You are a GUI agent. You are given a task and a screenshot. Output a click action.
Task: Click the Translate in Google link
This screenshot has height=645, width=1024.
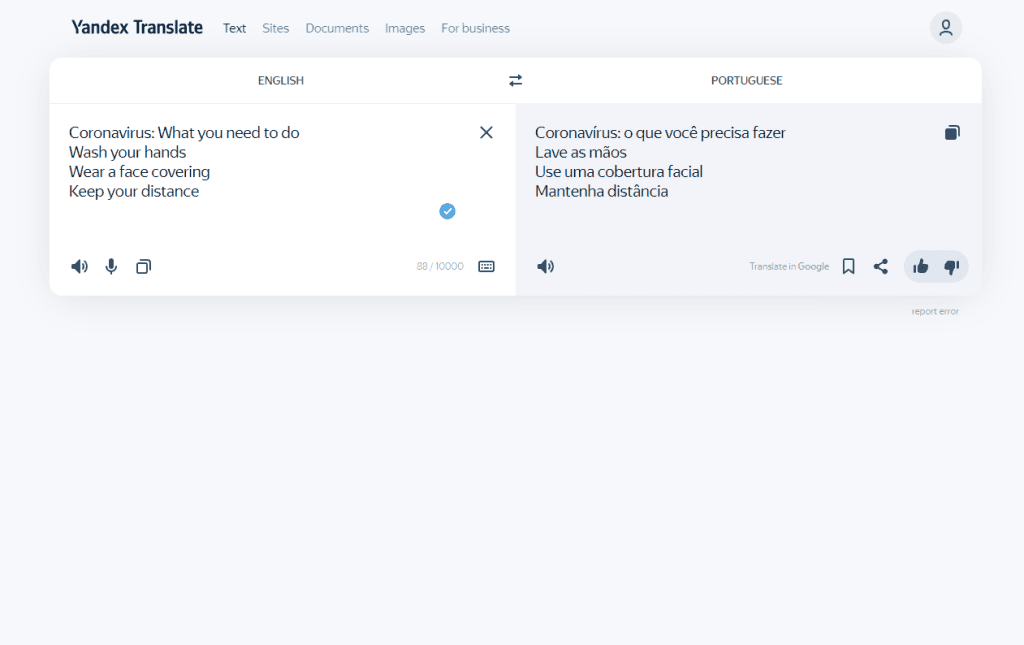pos(789,266)
